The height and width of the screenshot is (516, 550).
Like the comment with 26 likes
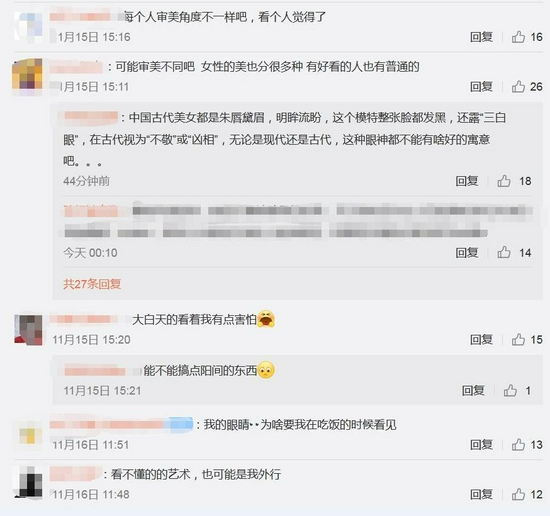point(518,87)
